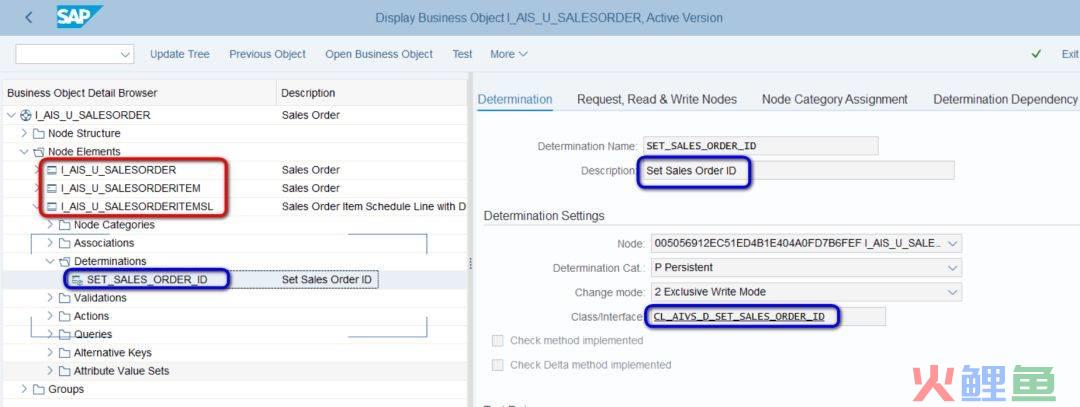Expand the Actions folder
The image size is (1080, 407).
click(50, 316)
